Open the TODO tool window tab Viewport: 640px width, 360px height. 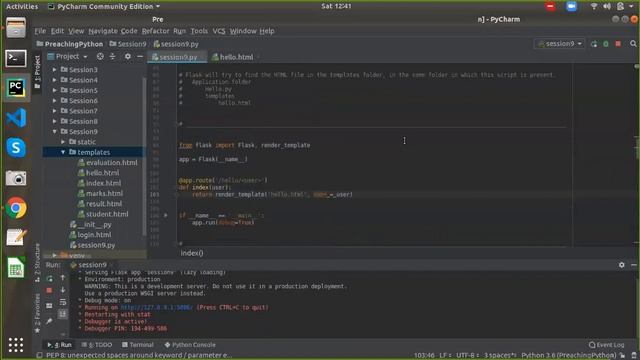[x=97, y=345]
